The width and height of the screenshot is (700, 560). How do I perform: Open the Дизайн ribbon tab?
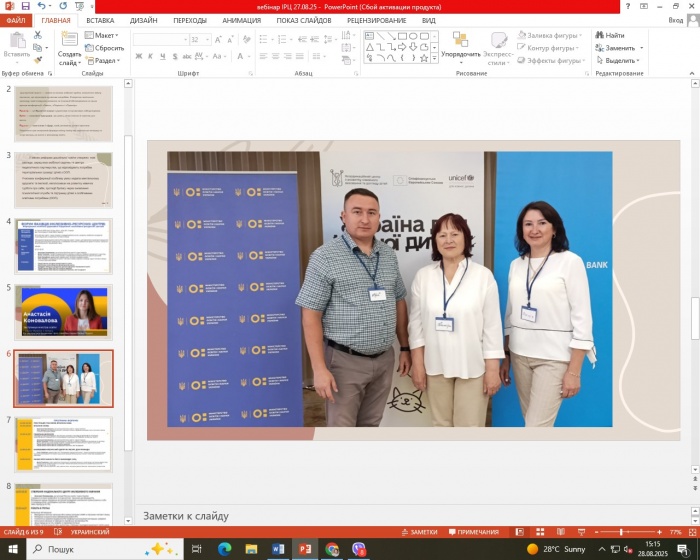pos(143,19)
